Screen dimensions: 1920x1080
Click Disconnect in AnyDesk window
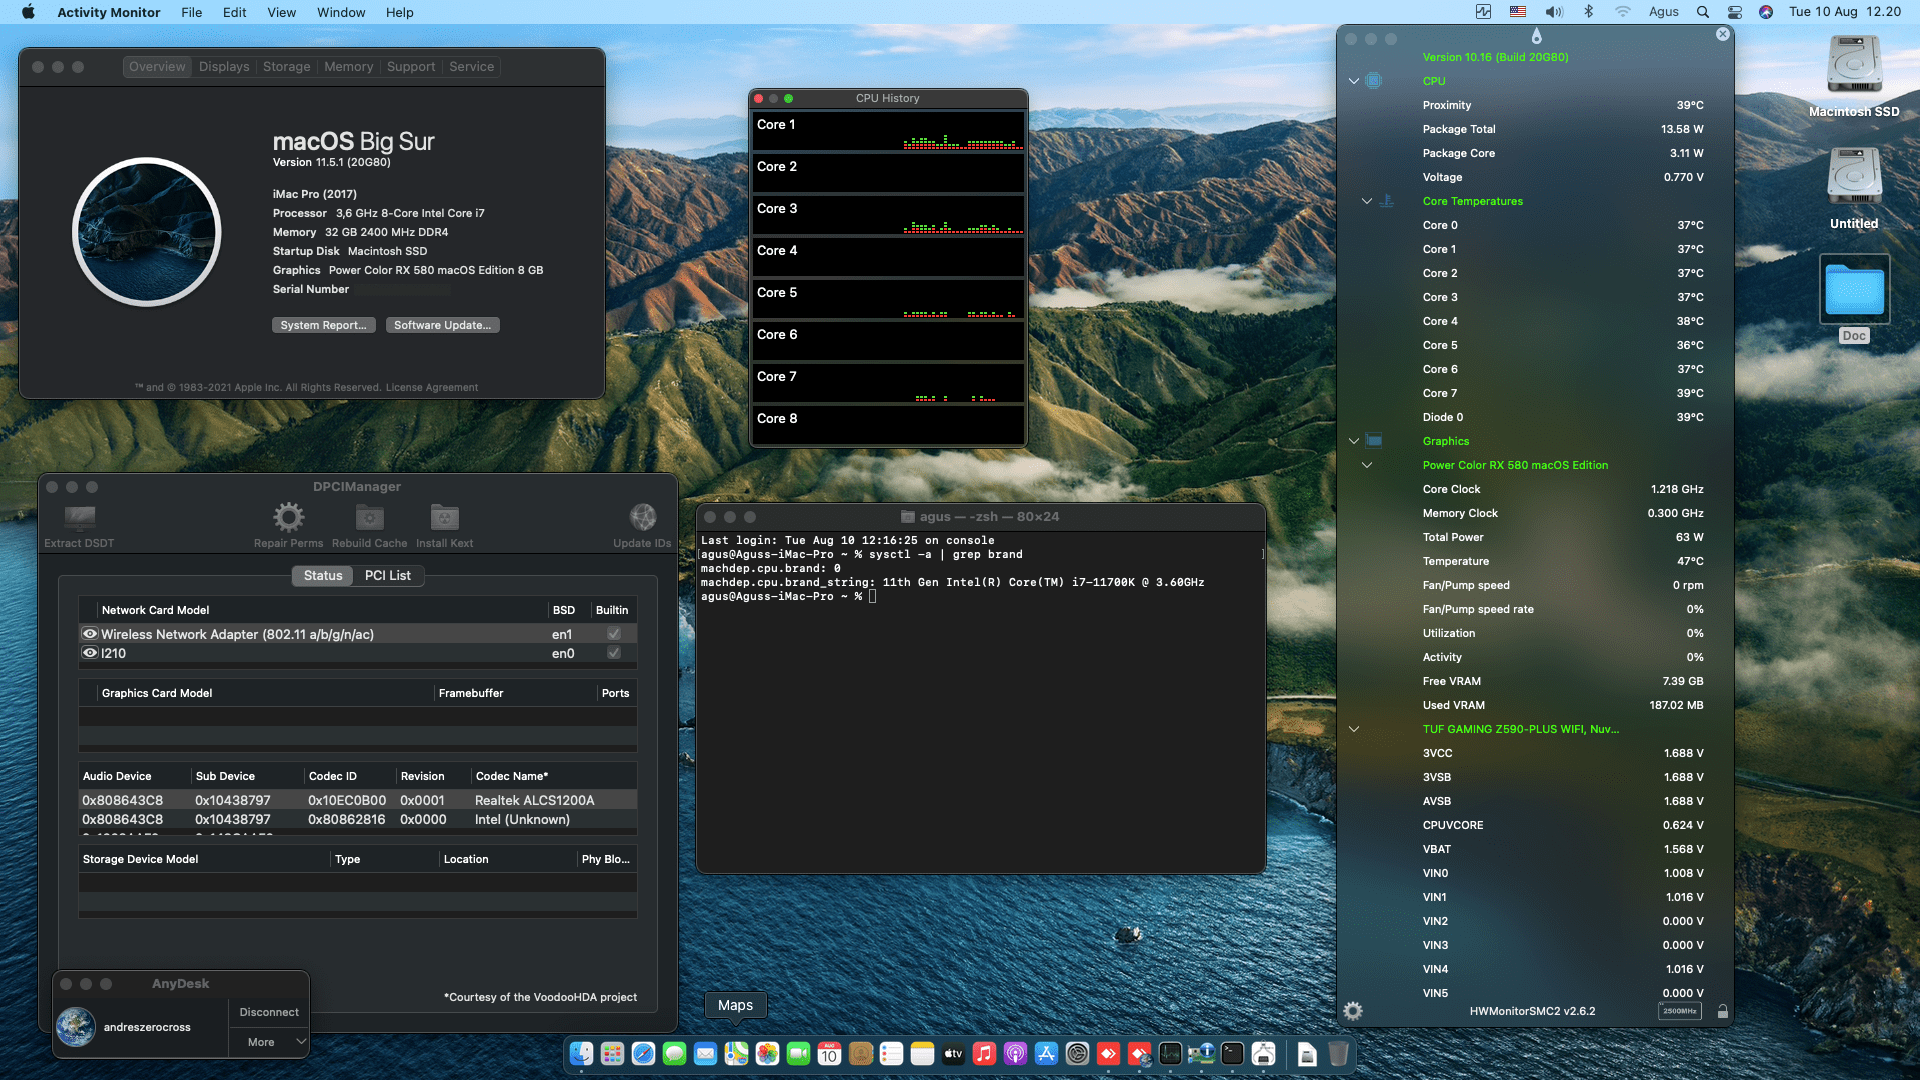click(269, 1012)
